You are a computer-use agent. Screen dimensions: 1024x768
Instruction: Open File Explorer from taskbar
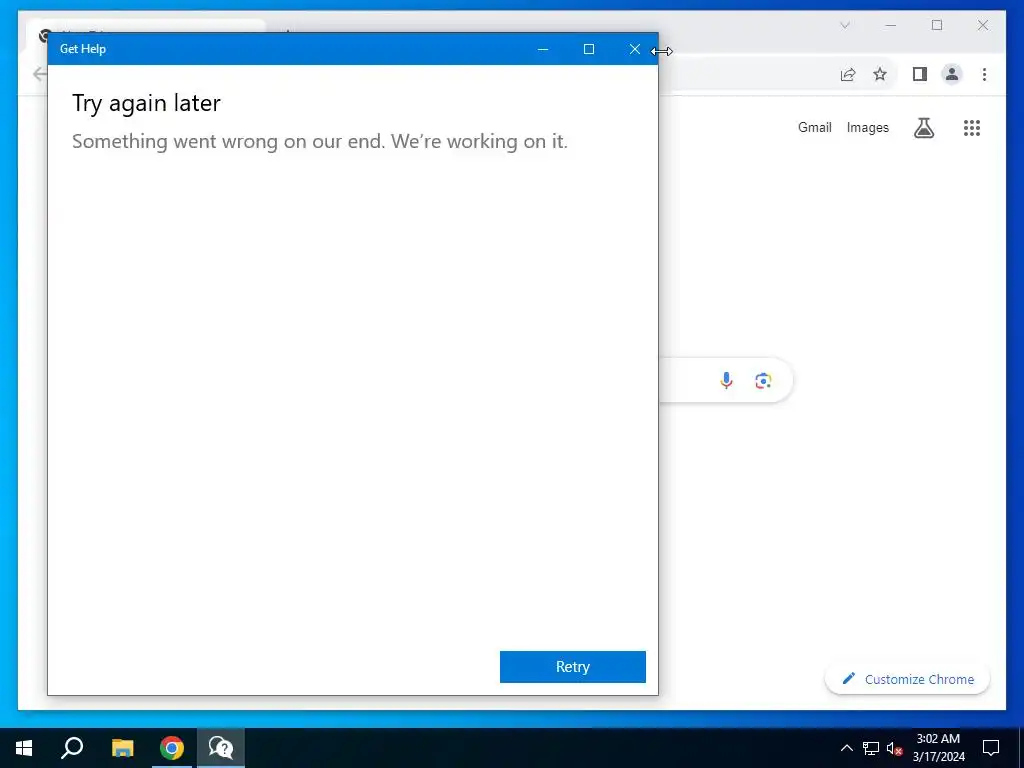coord(122,748)
